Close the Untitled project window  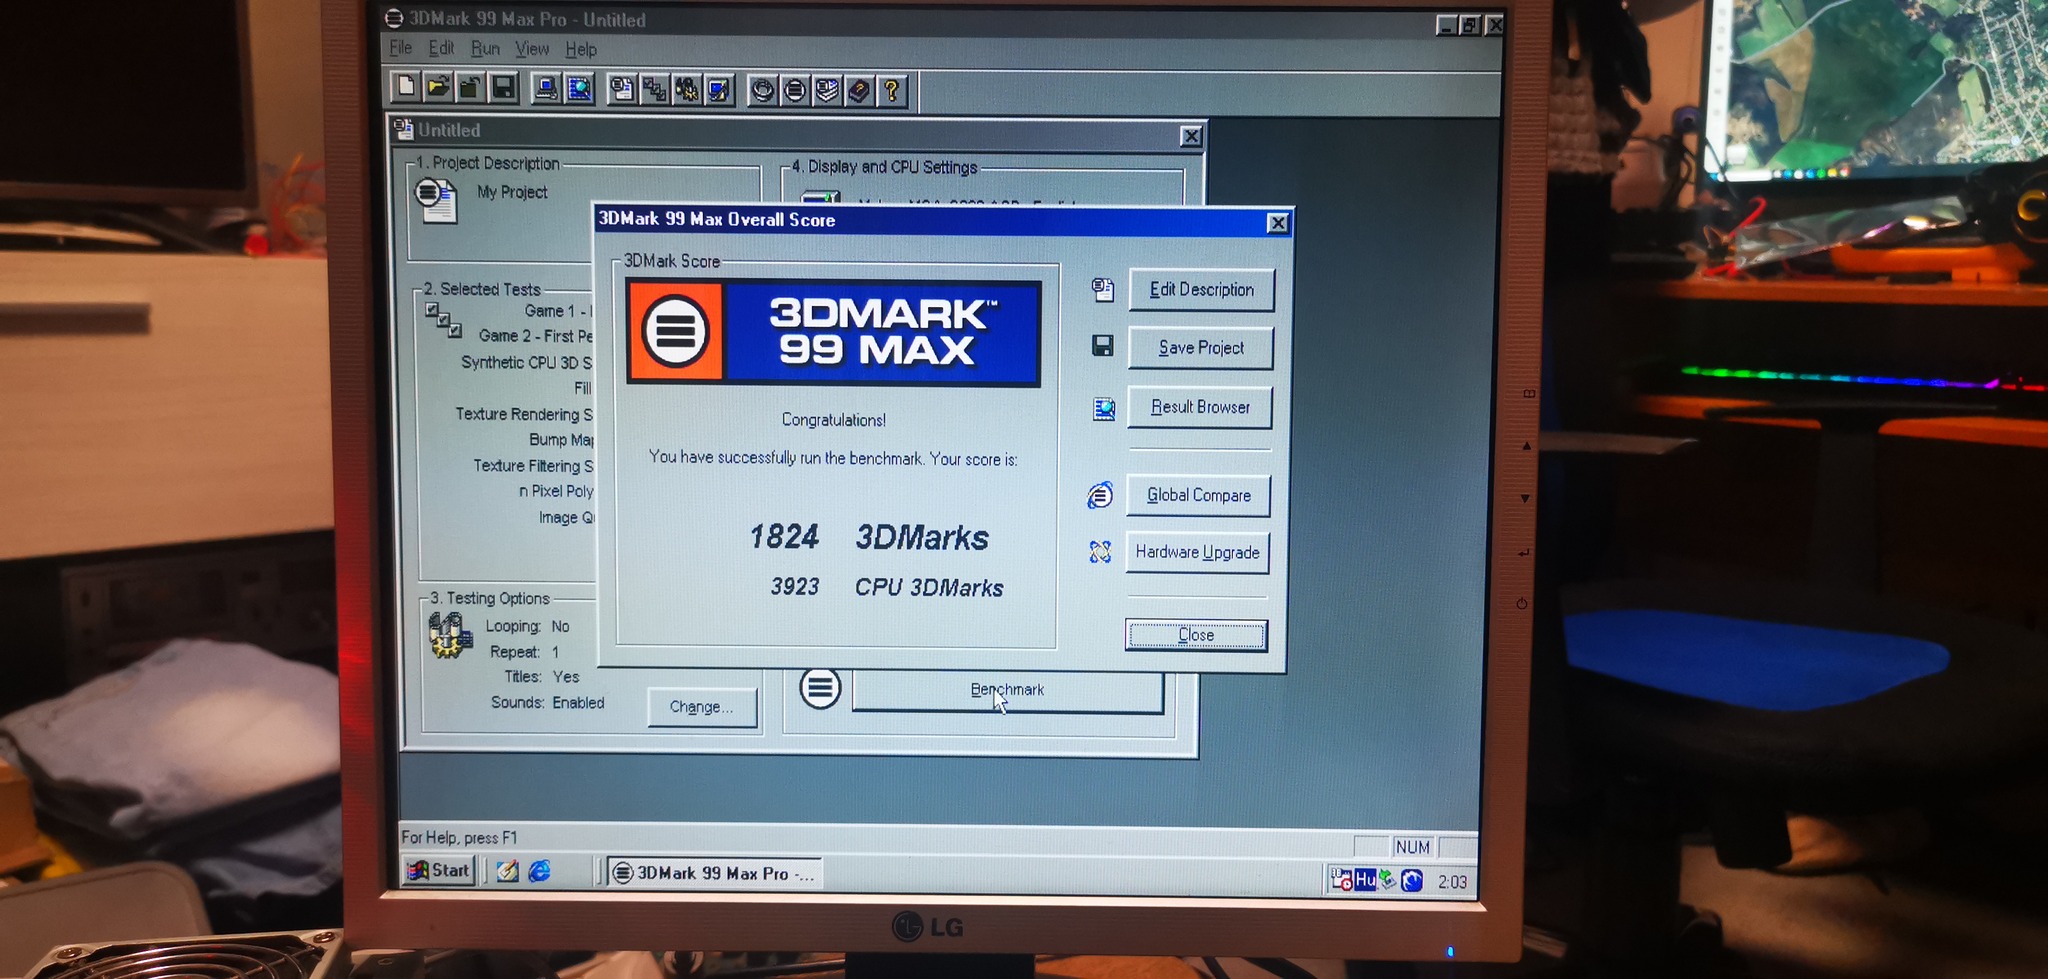(1190, 136)
